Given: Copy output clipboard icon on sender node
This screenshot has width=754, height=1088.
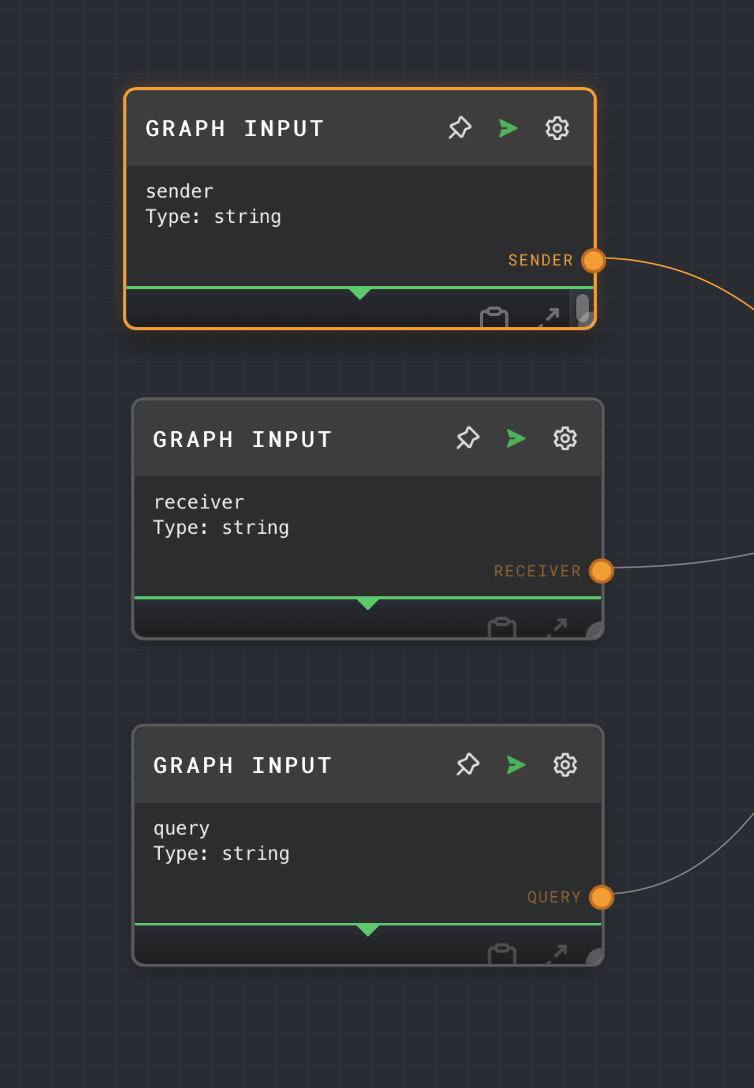Looking at the screenshot, I should pyautogui.click(x=494, y=317).
